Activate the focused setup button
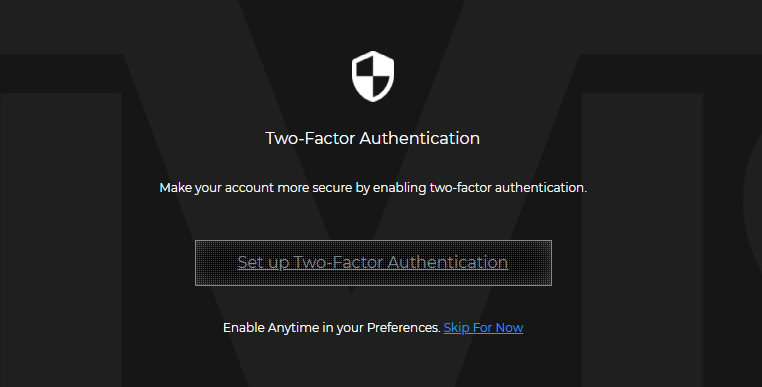 (x=373, y=263)
